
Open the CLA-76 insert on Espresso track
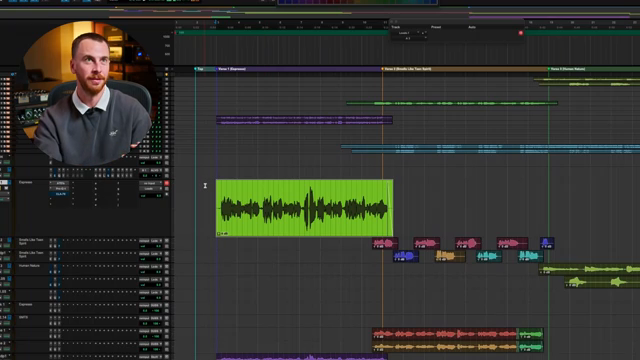(x=60, y=194)
